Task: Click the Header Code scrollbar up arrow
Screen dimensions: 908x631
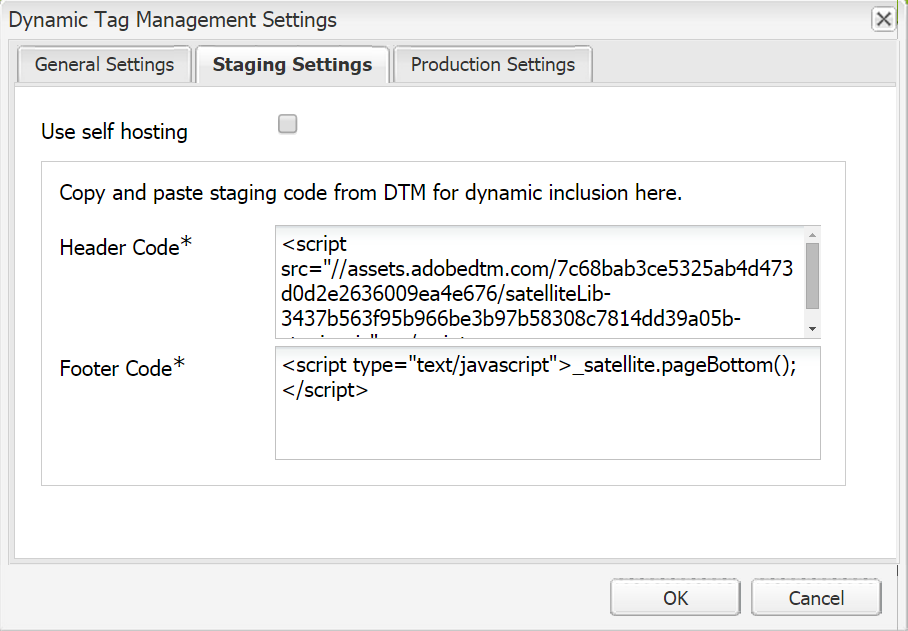Action: tap(812, 236)
